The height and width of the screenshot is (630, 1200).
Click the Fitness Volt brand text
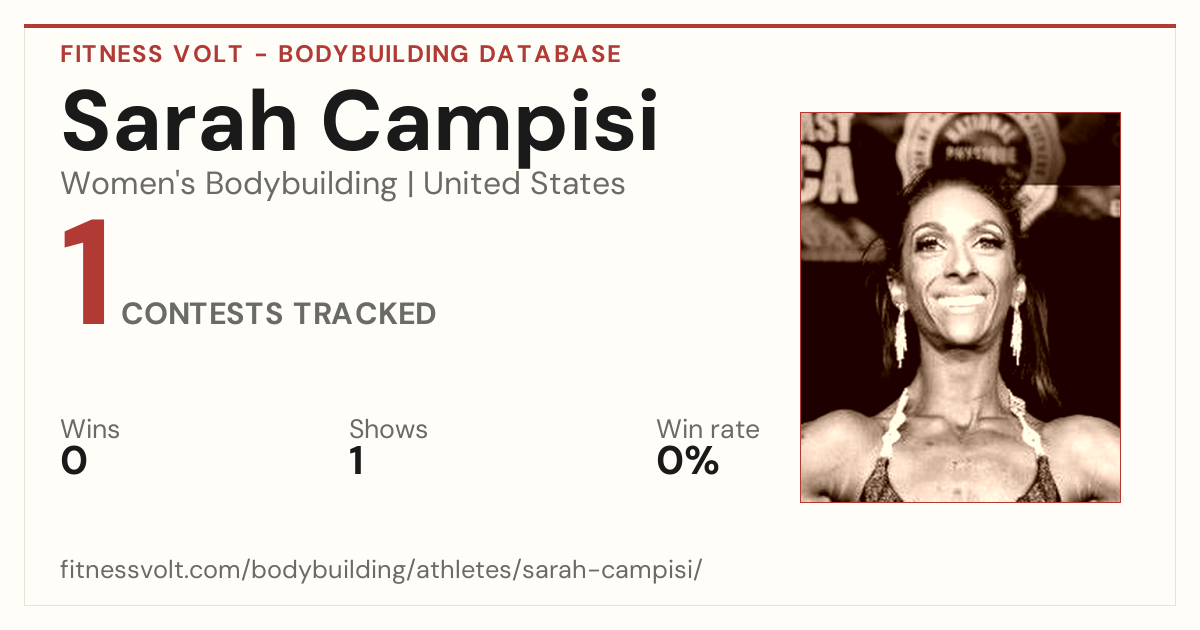click(150, 54)
